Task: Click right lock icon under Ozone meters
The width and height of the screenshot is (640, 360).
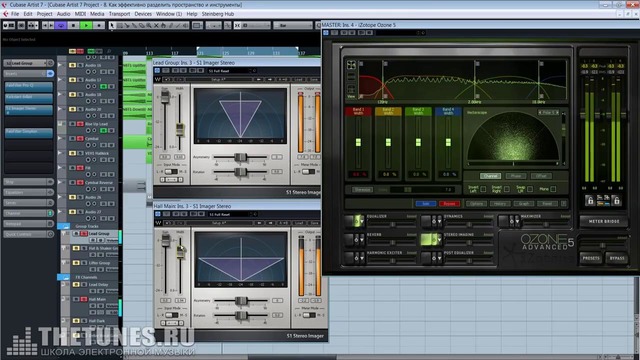Action: point(616,200)
